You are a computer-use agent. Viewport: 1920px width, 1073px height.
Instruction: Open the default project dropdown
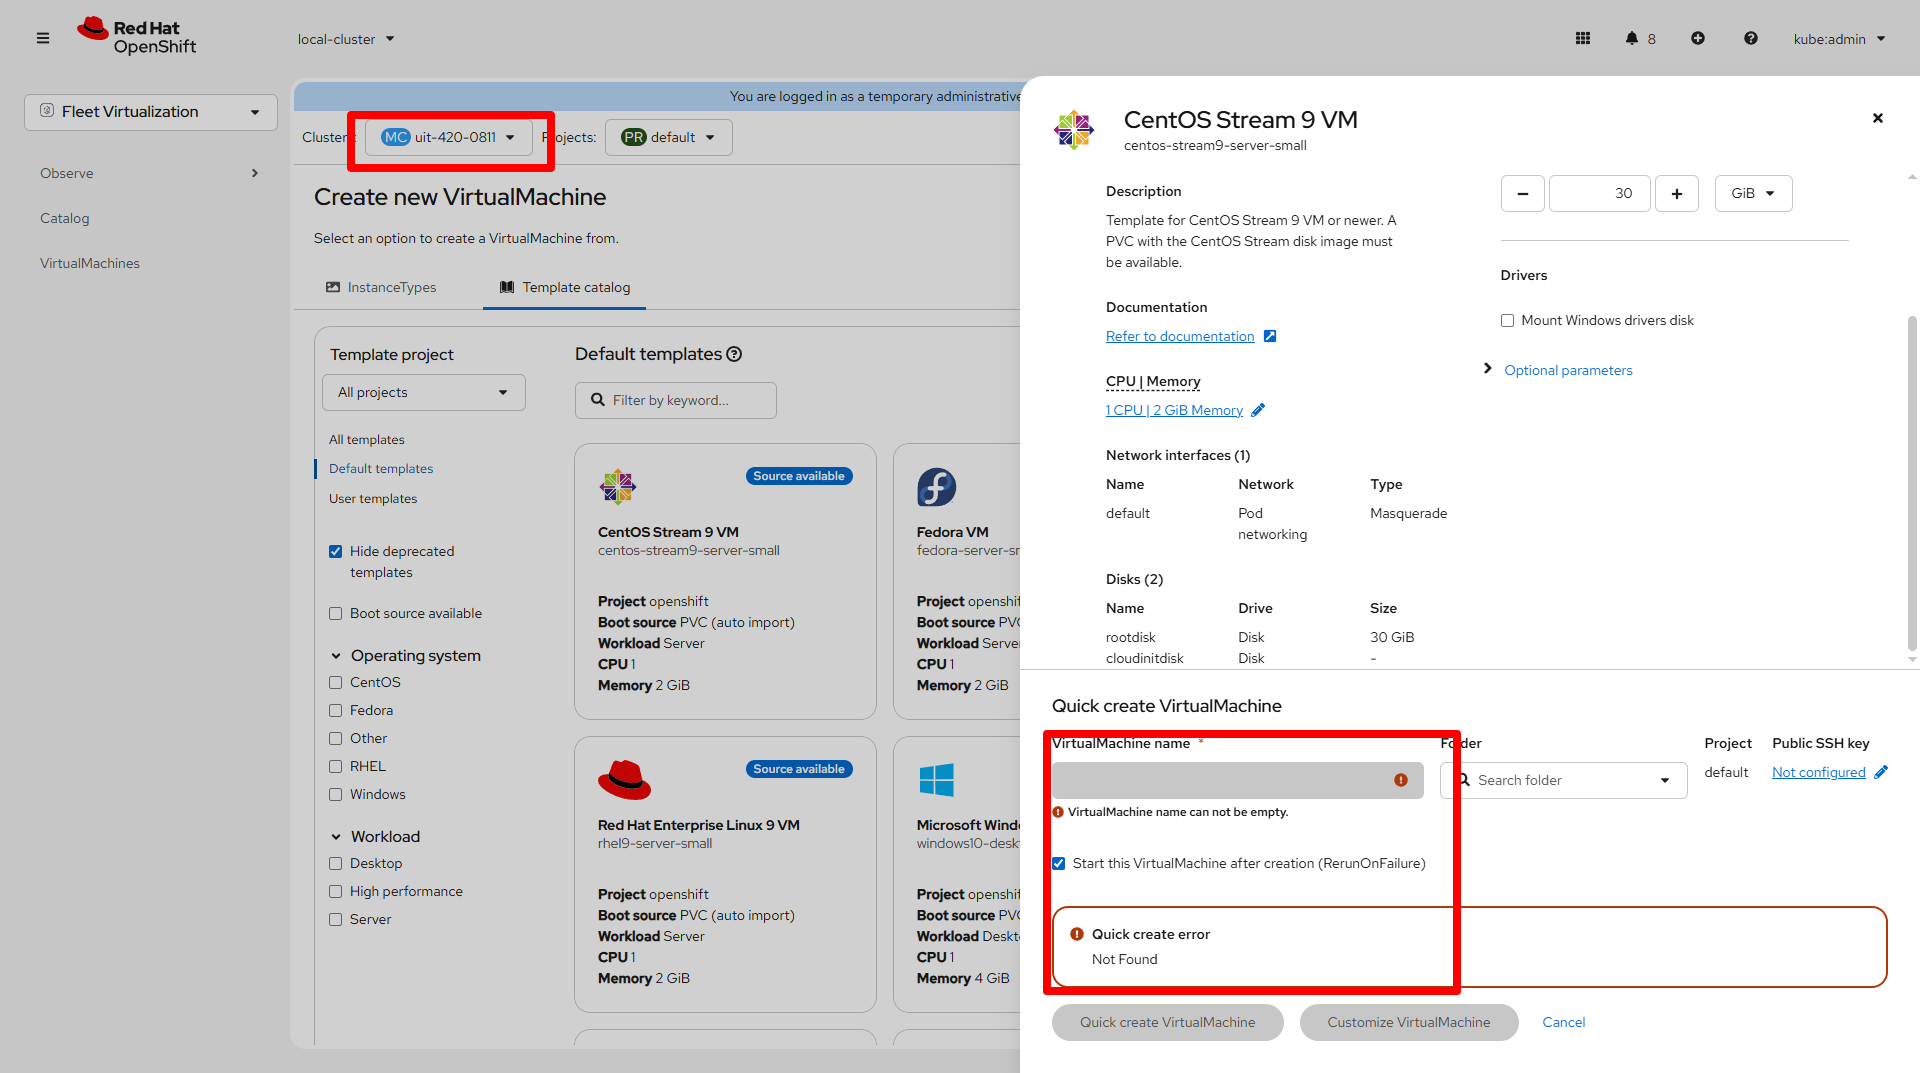pos(668,137)
